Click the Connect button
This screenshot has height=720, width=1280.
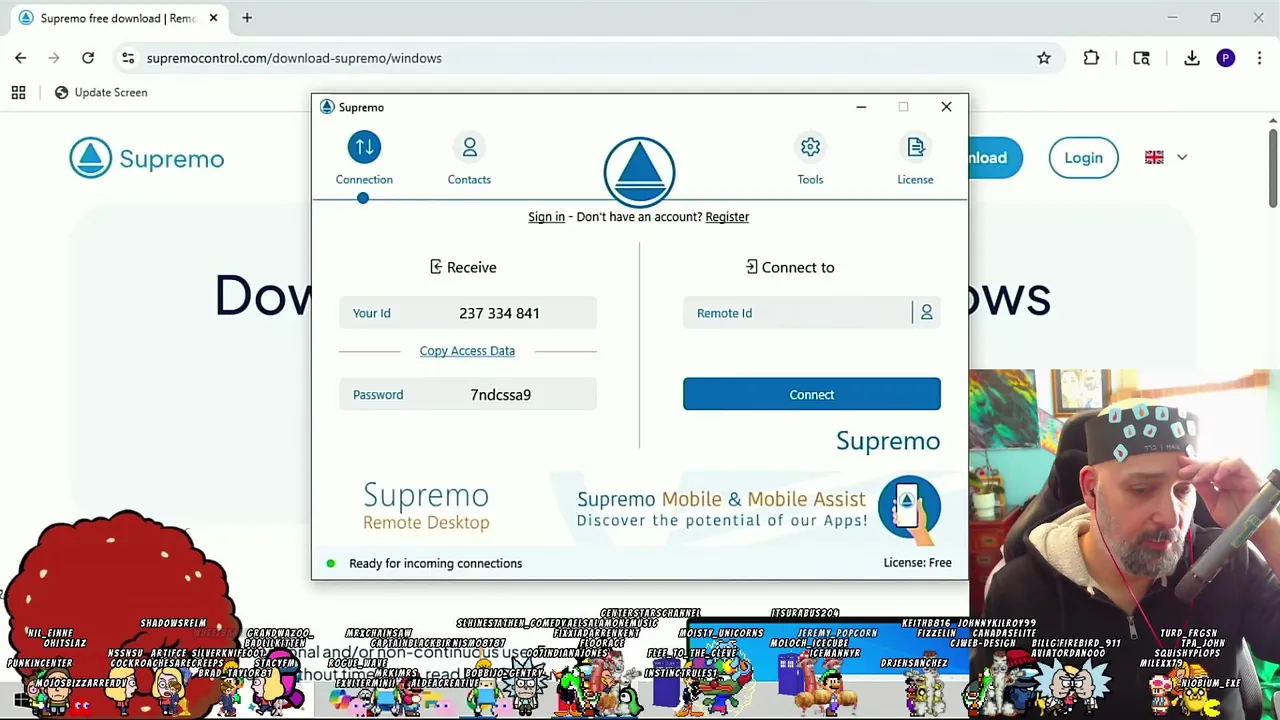coord(811,394)
